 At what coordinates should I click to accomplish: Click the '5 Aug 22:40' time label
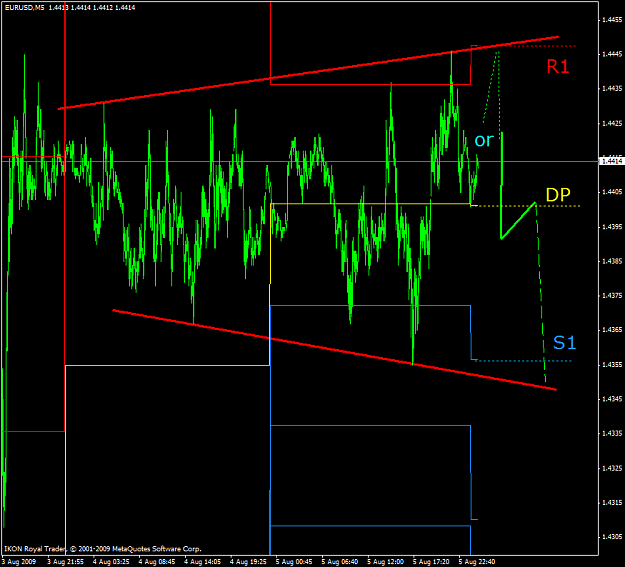tap(477, 562)
